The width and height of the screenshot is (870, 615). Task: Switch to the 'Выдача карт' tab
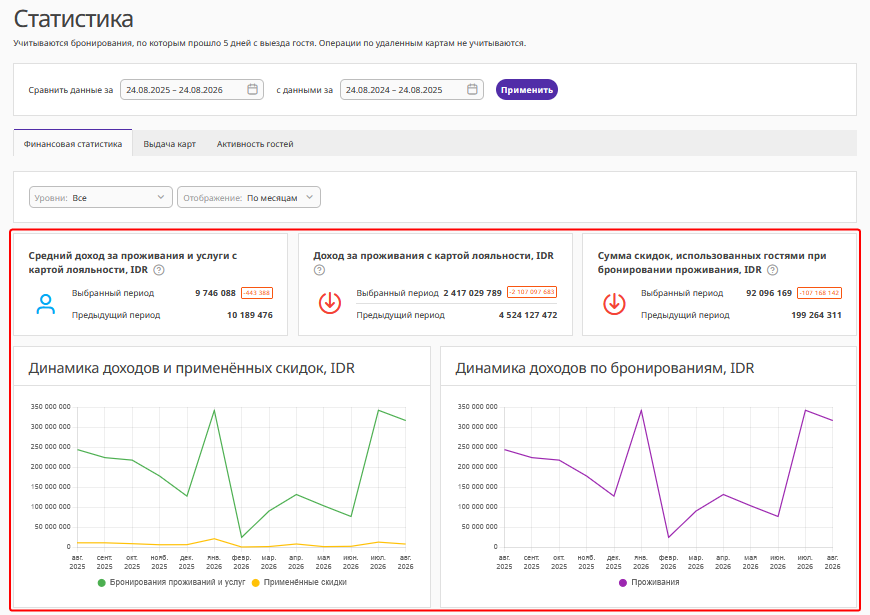[x=169, y=144]
